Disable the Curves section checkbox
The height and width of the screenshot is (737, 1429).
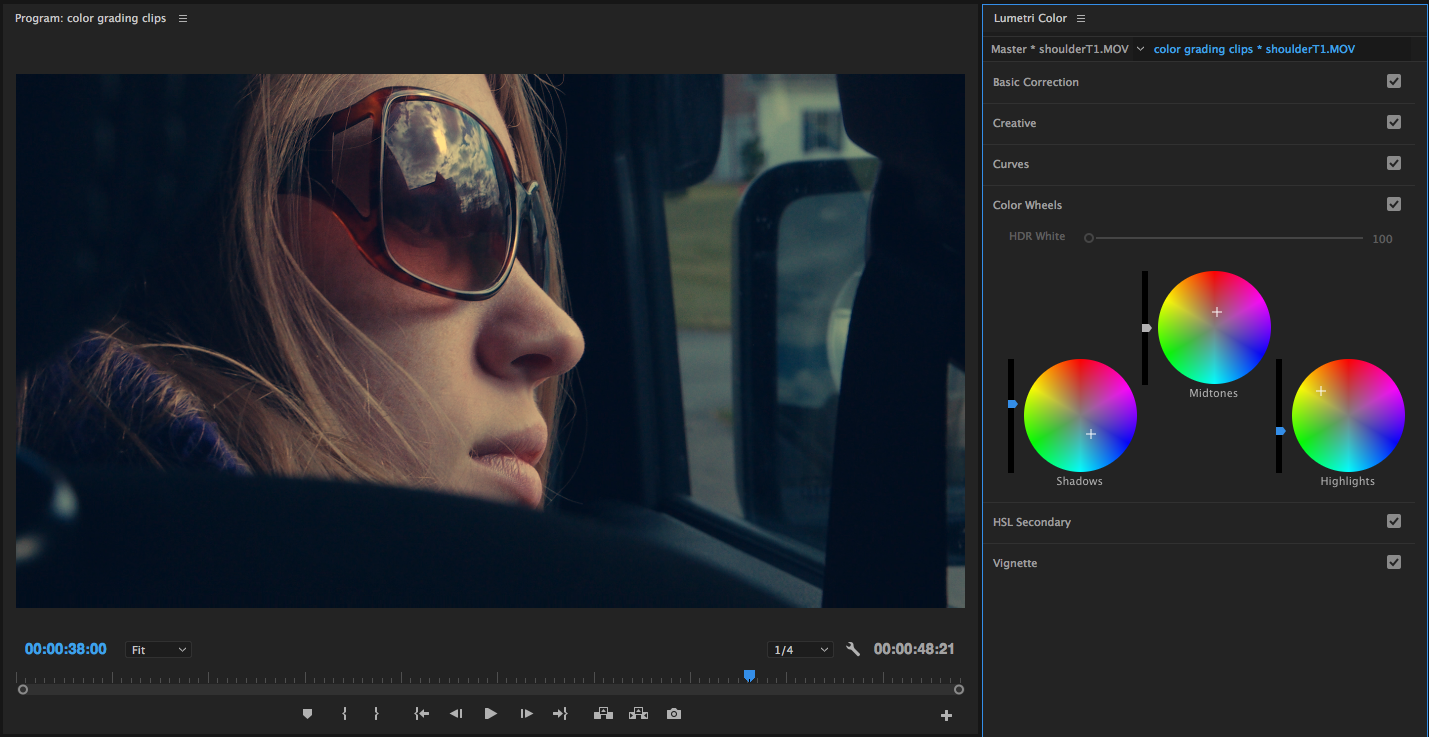(1393, 162)
